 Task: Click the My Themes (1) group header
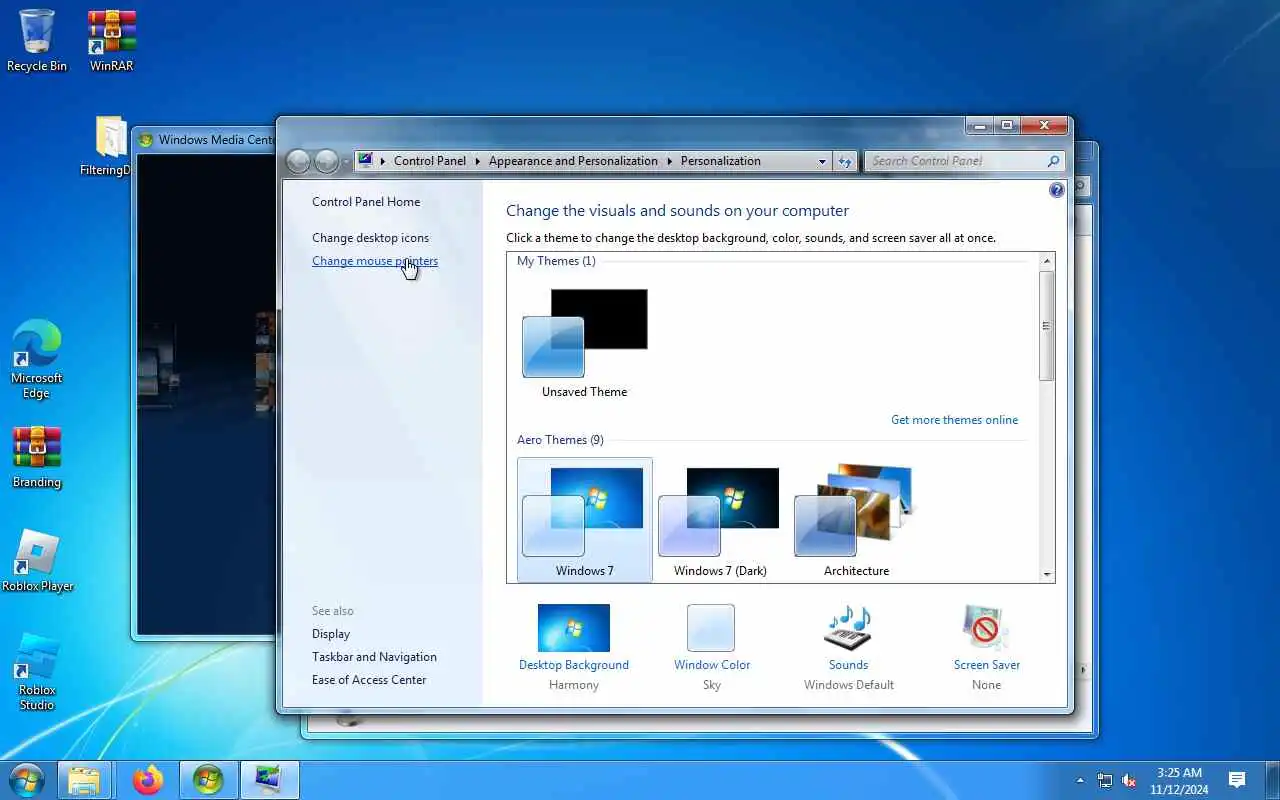coord(556,261)
